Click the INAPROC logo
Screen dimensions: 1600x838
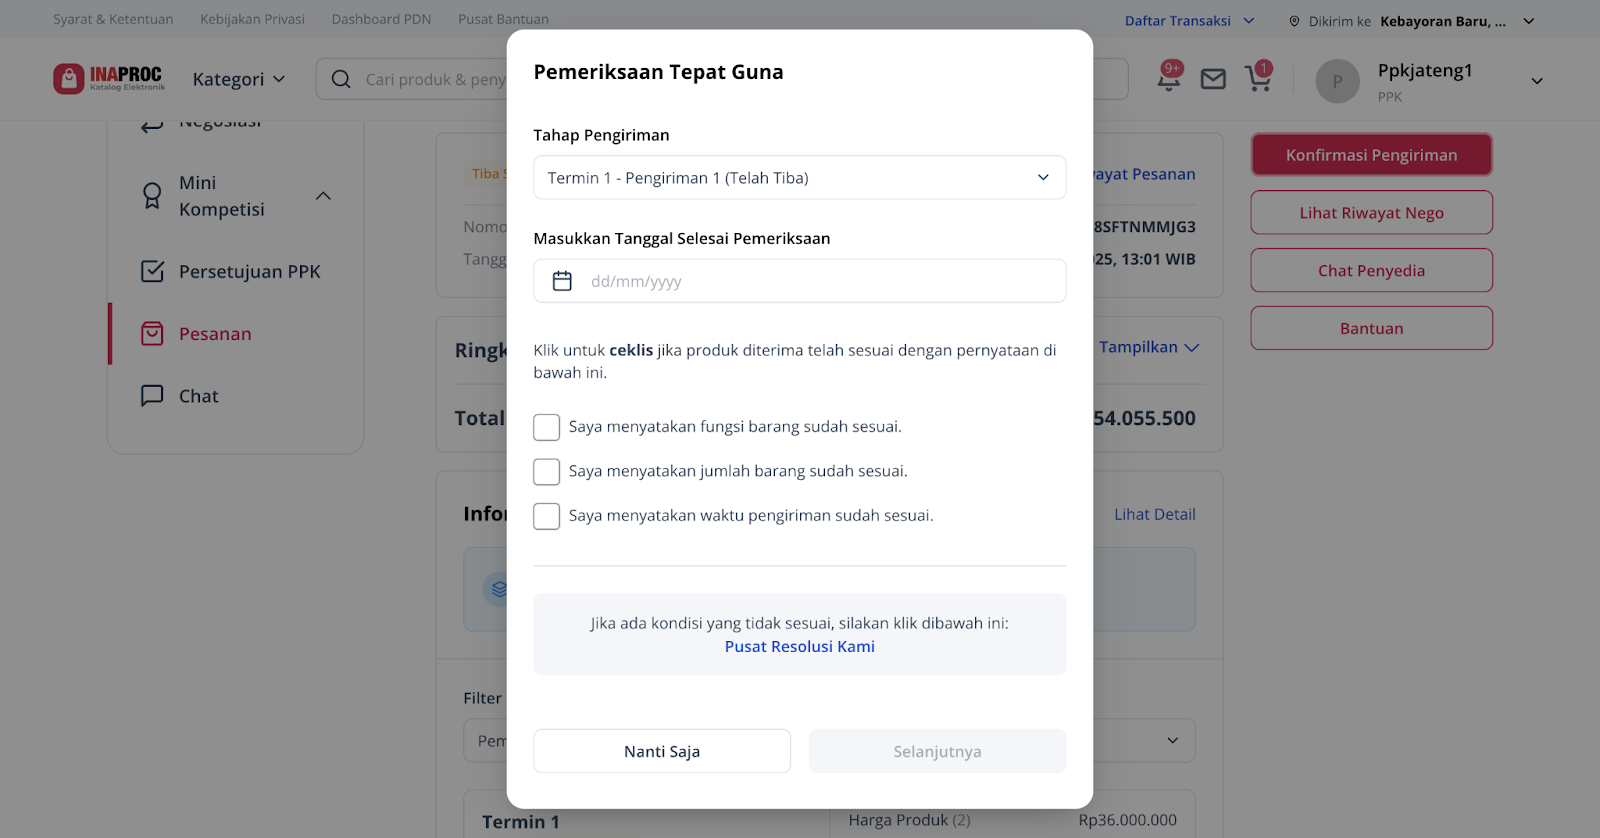click(109, 79)
